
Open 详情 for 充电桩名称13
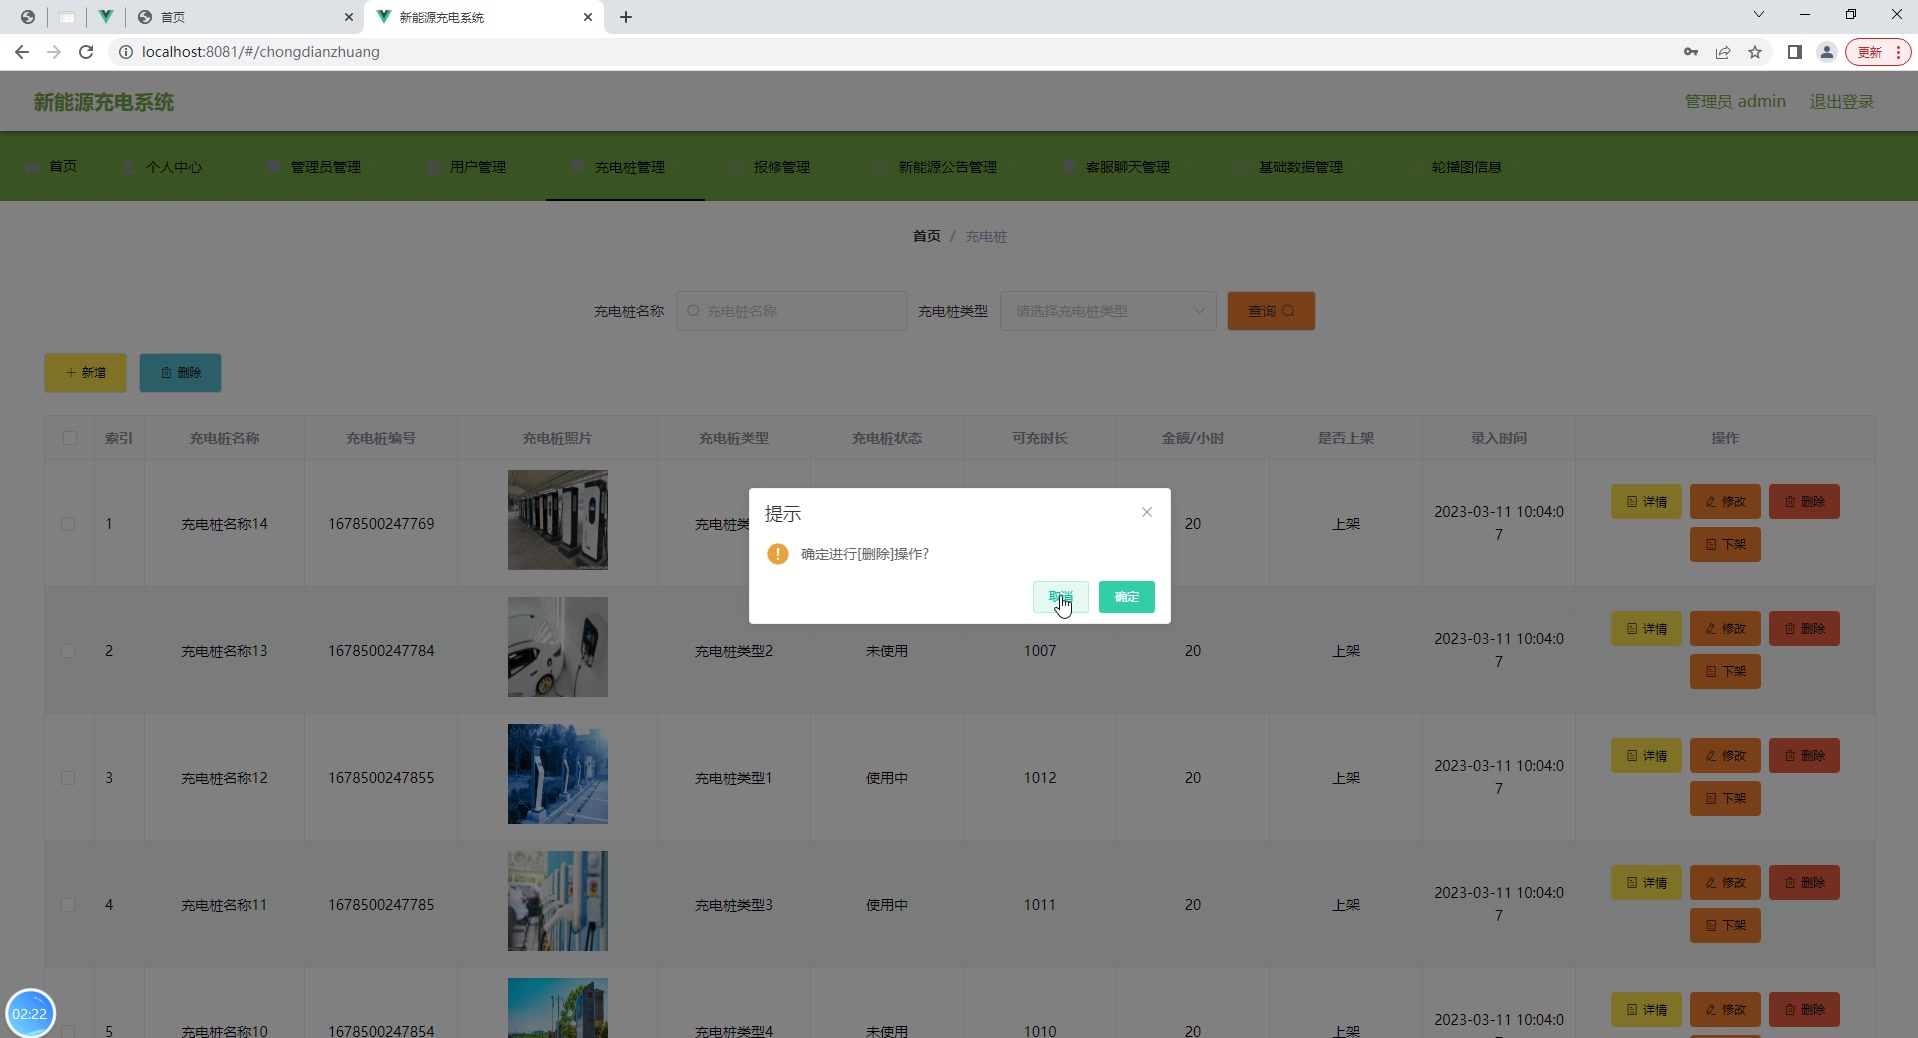(1646, 629)
